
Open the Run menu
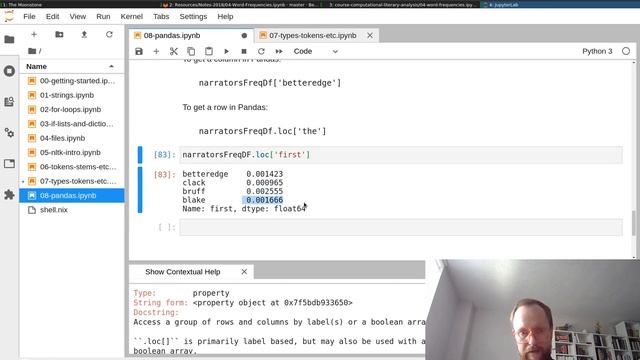tap(103, 17)
